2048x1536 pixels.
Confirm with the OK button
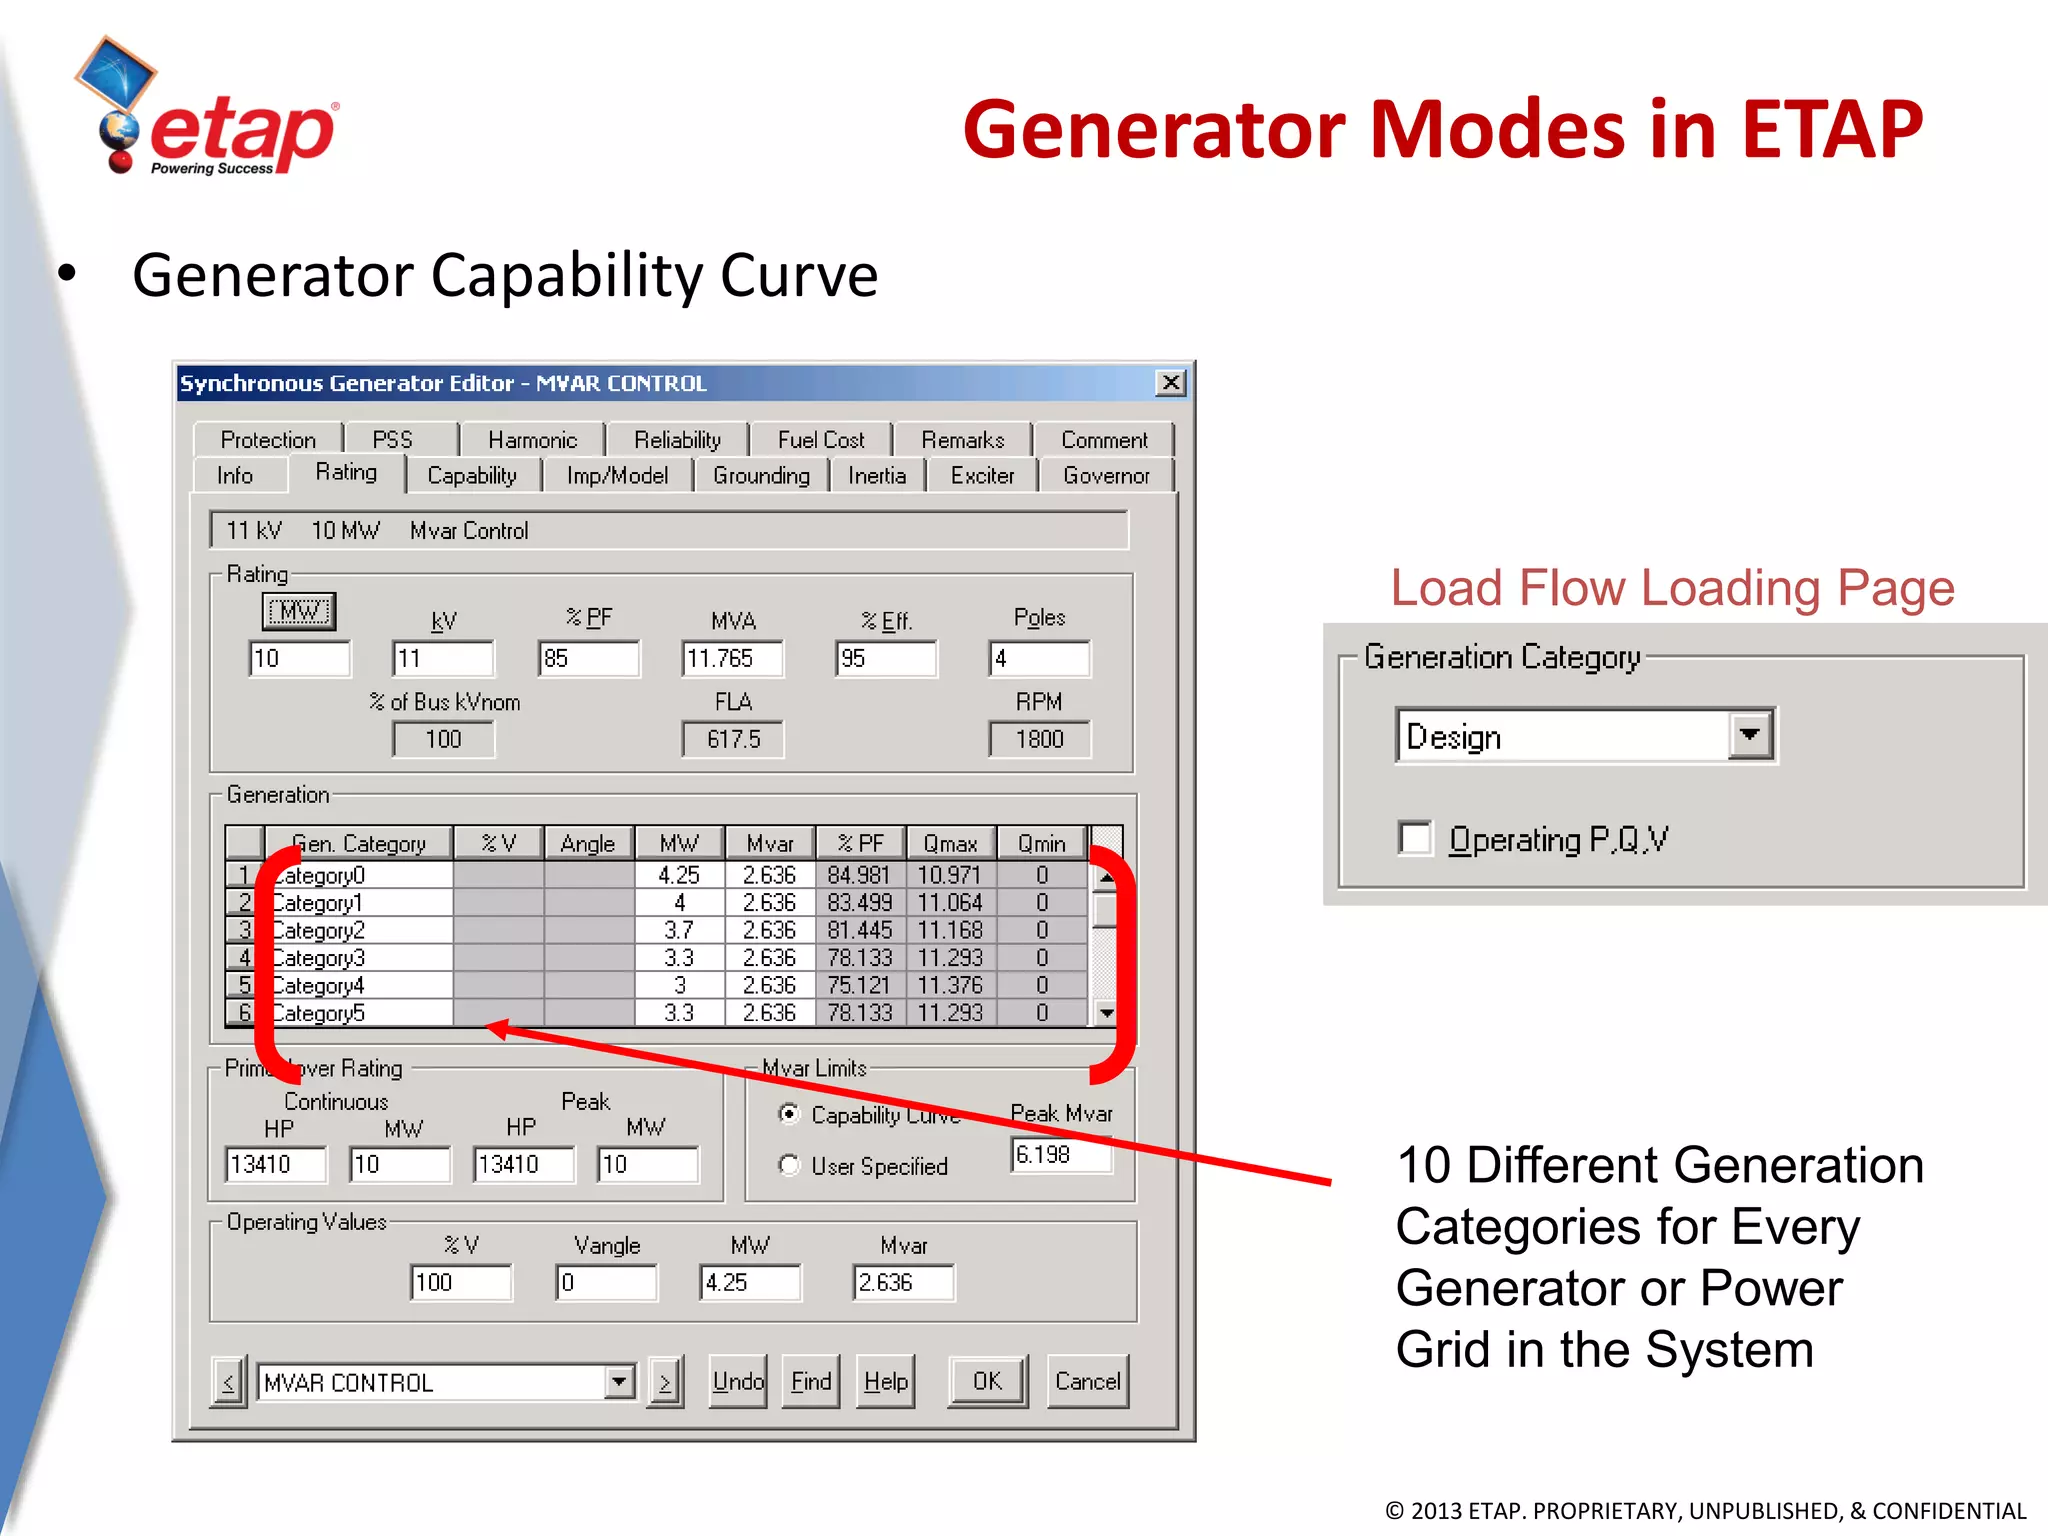point(988,1382)
